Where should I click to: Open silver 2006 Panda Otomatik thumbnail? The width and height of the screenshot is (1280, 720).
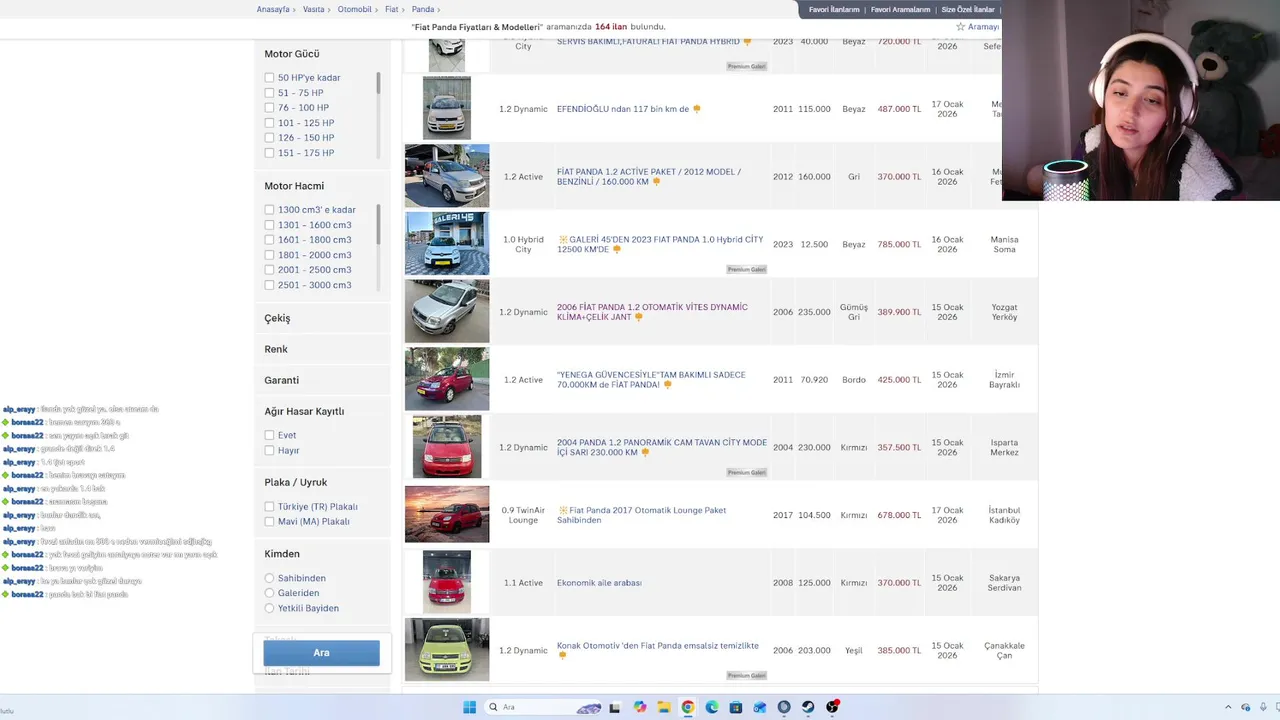(447, 311)
